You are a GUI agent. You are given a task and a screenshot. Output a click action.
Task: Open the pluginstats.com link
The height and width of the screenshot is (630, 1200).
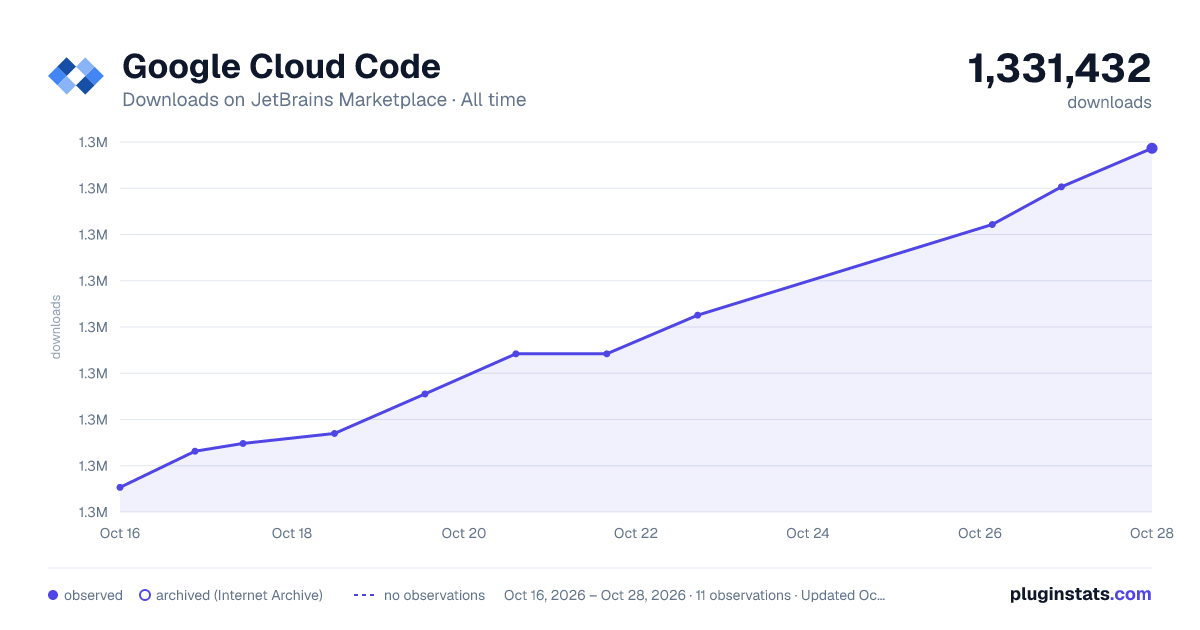(1081, 594)
